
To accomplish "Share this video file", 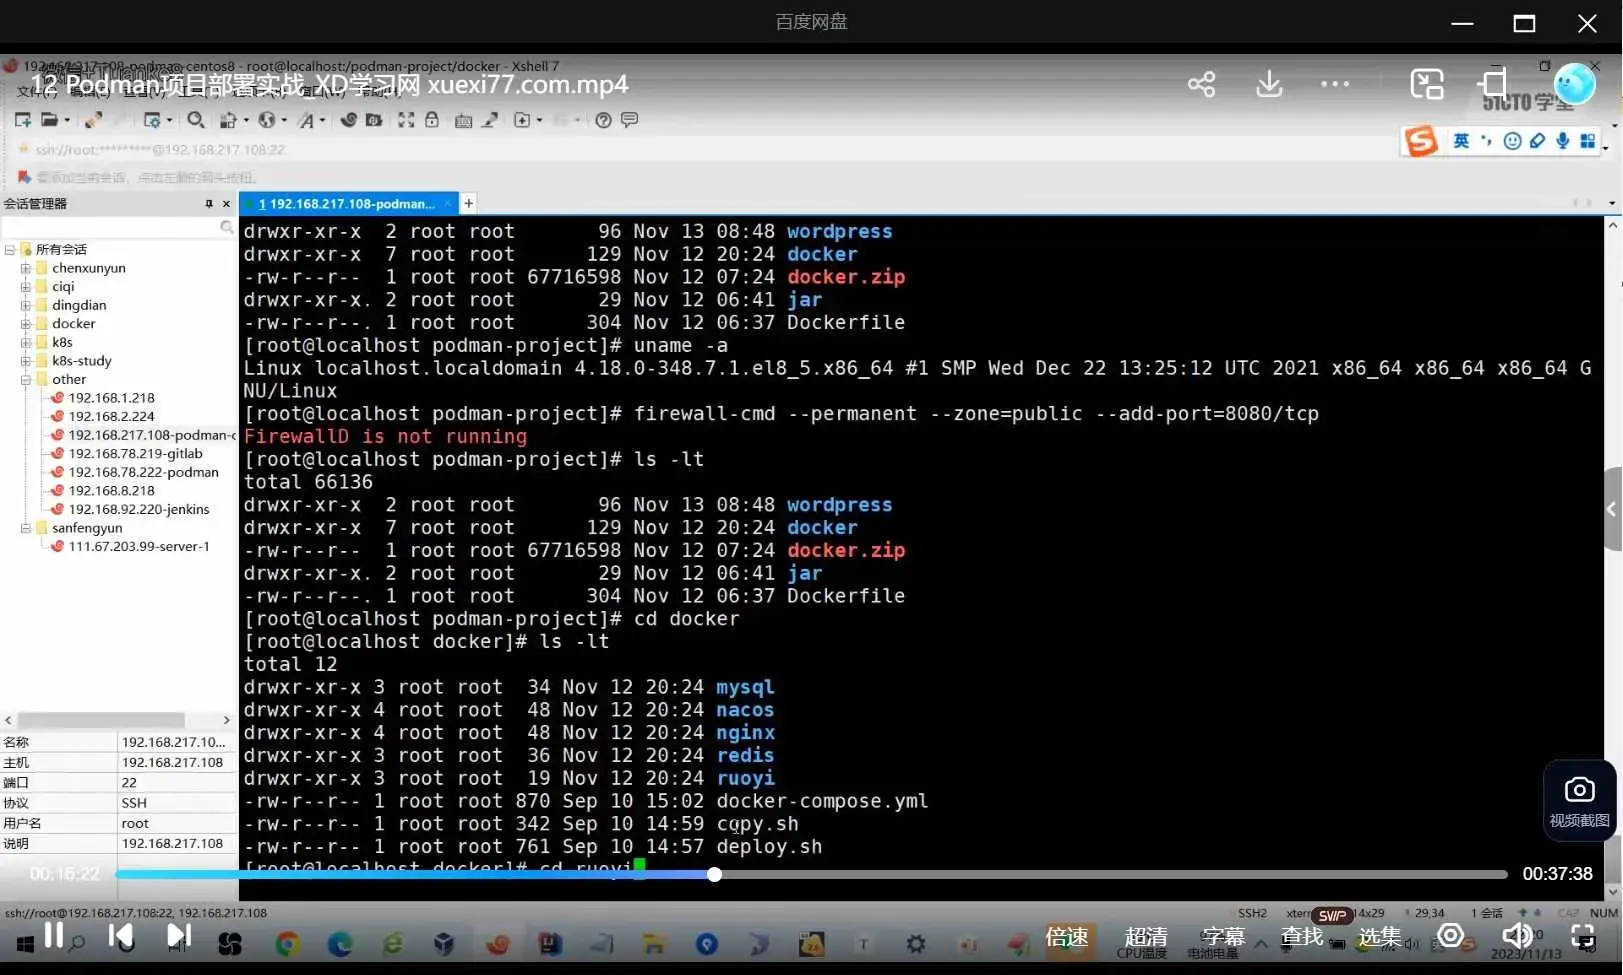I will coord(1201,85).
